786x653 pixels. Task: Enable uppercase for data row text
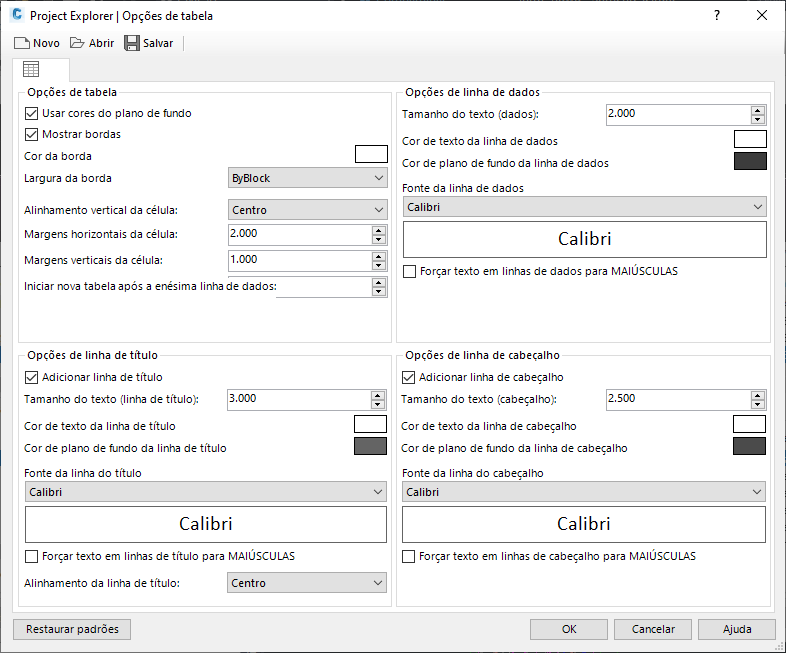click(x=409, y=271)
